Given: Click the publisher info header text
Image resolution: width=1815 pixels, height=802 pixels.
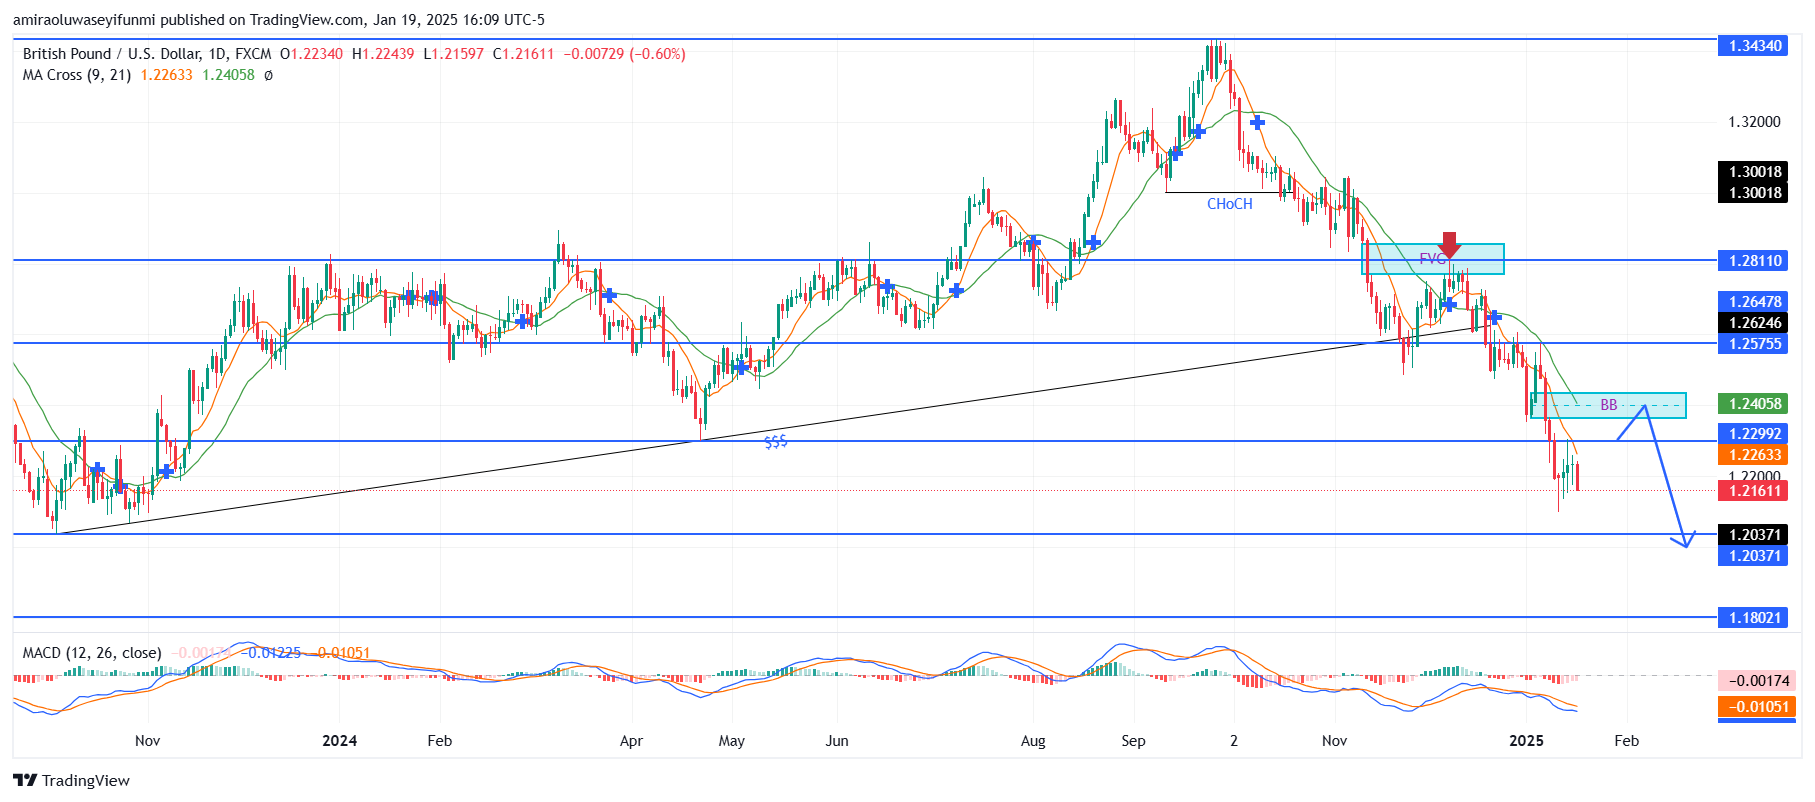Looking at the screenshot, I should [279, 20].
